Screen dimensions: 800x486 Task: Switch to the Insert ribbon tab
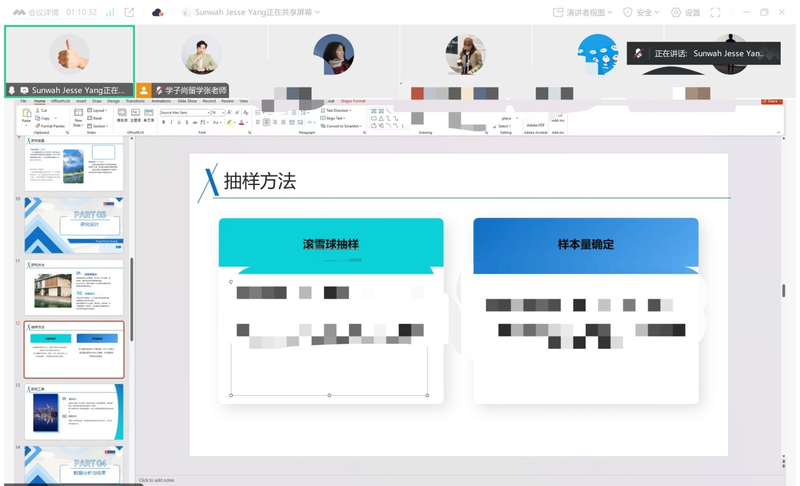pos(81,101)
